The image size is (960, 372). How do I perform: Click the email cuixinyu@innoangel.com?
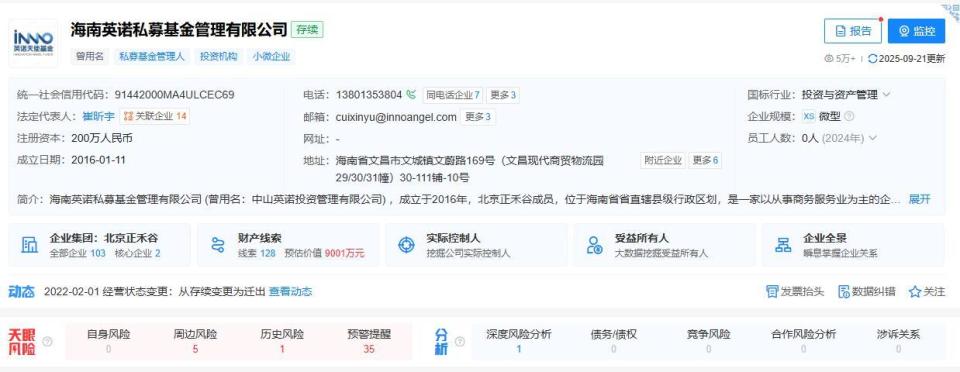(x=396, y=117)
